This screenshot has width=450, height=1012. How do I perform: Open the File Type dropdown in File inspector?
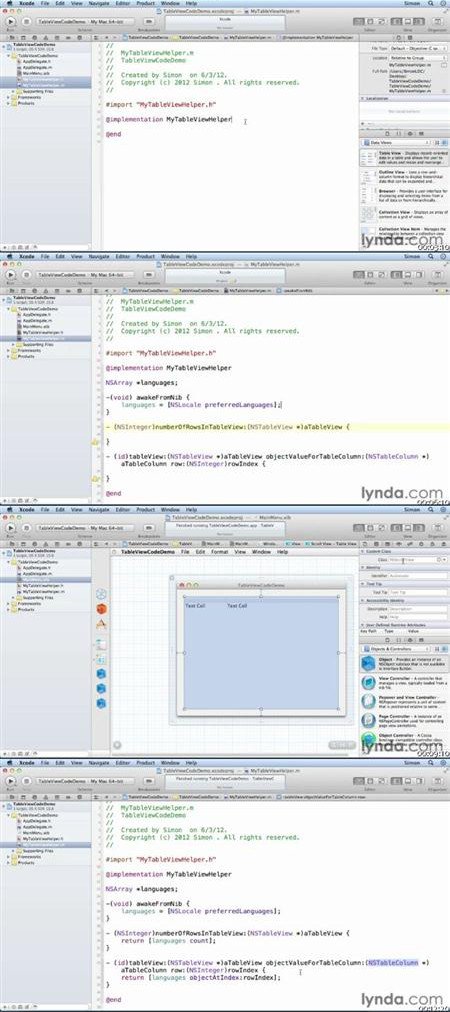[418, 48]
